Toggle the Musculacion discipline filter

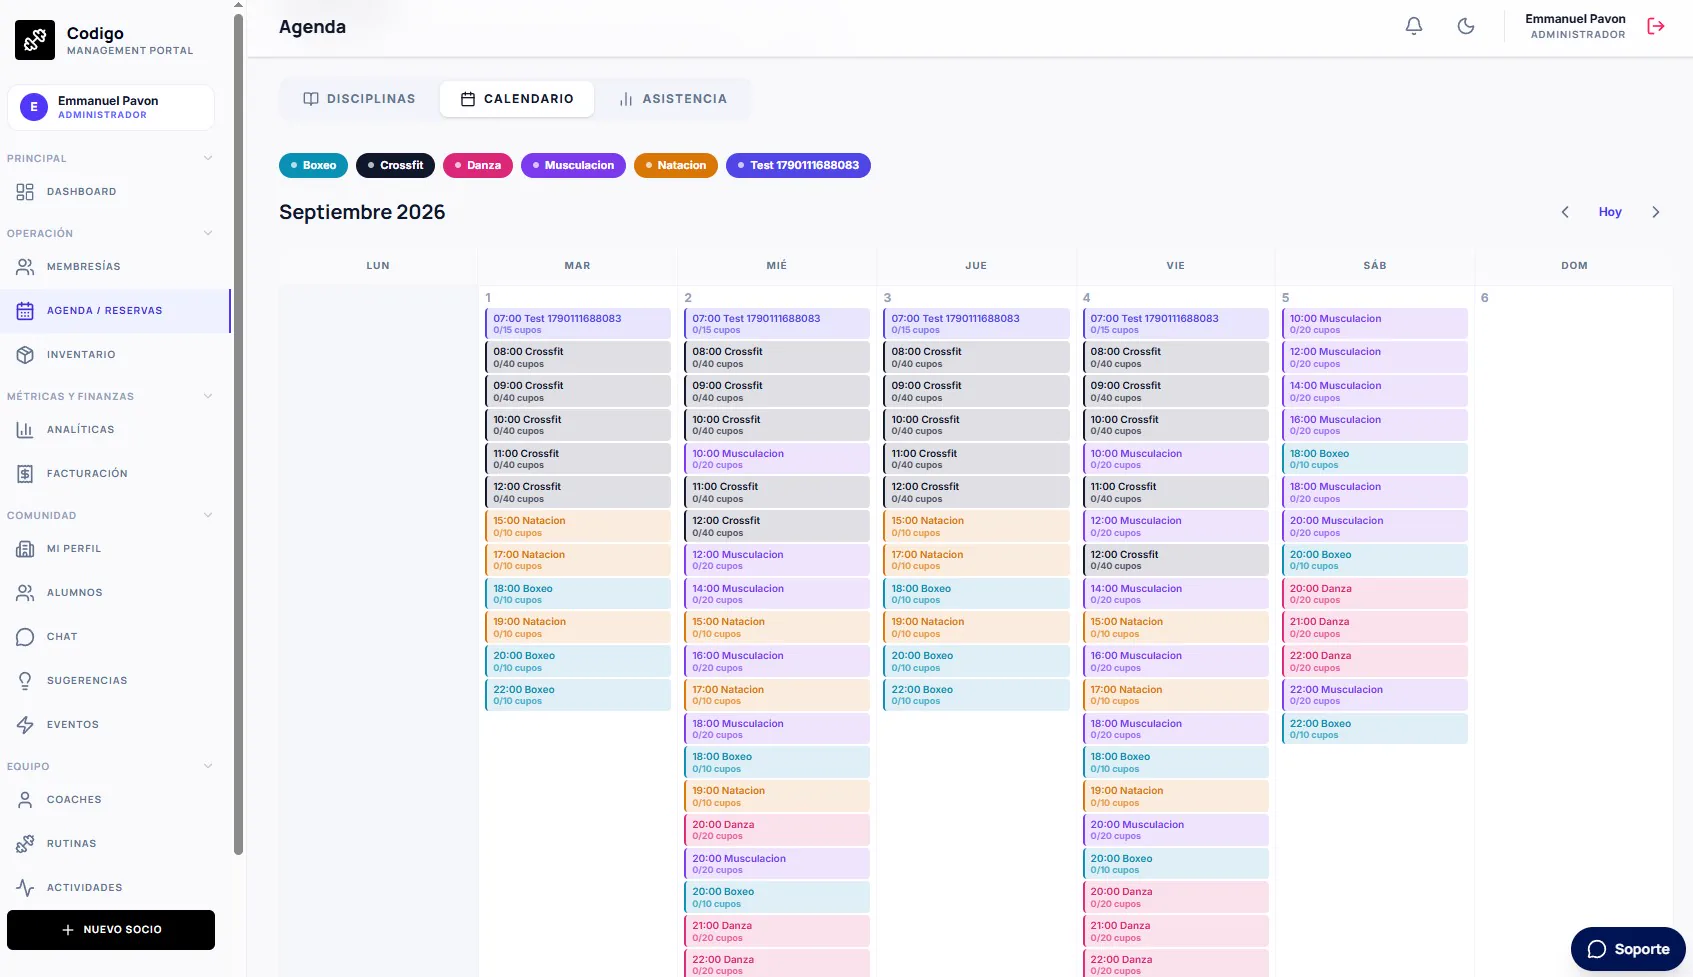tap(573, 166)
